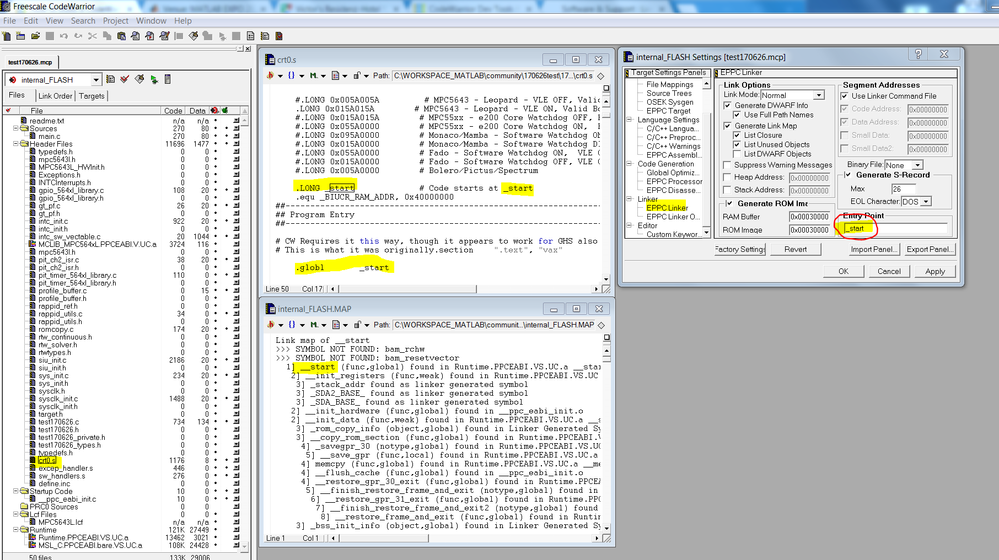999x560 pixels.
Task: Click the S-Record Max length field
Action: click(903, 189)
